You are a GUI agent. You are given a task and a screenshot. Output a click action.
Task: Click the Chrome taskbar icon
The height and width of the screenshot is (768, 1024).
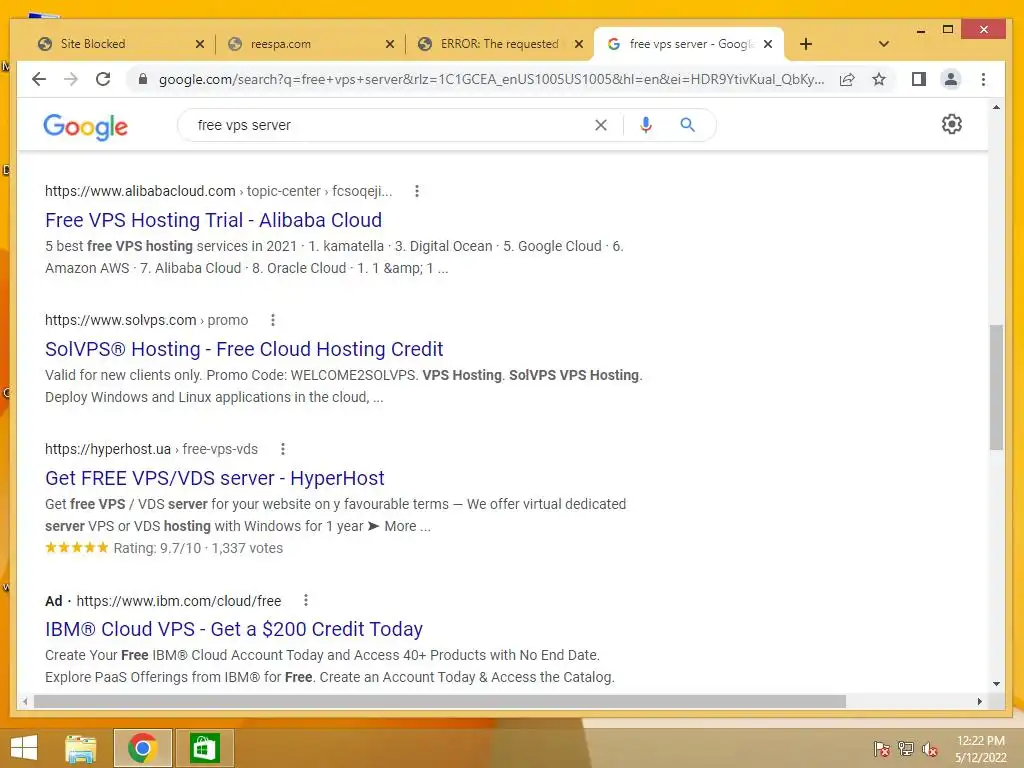click(x=142, y=748)
